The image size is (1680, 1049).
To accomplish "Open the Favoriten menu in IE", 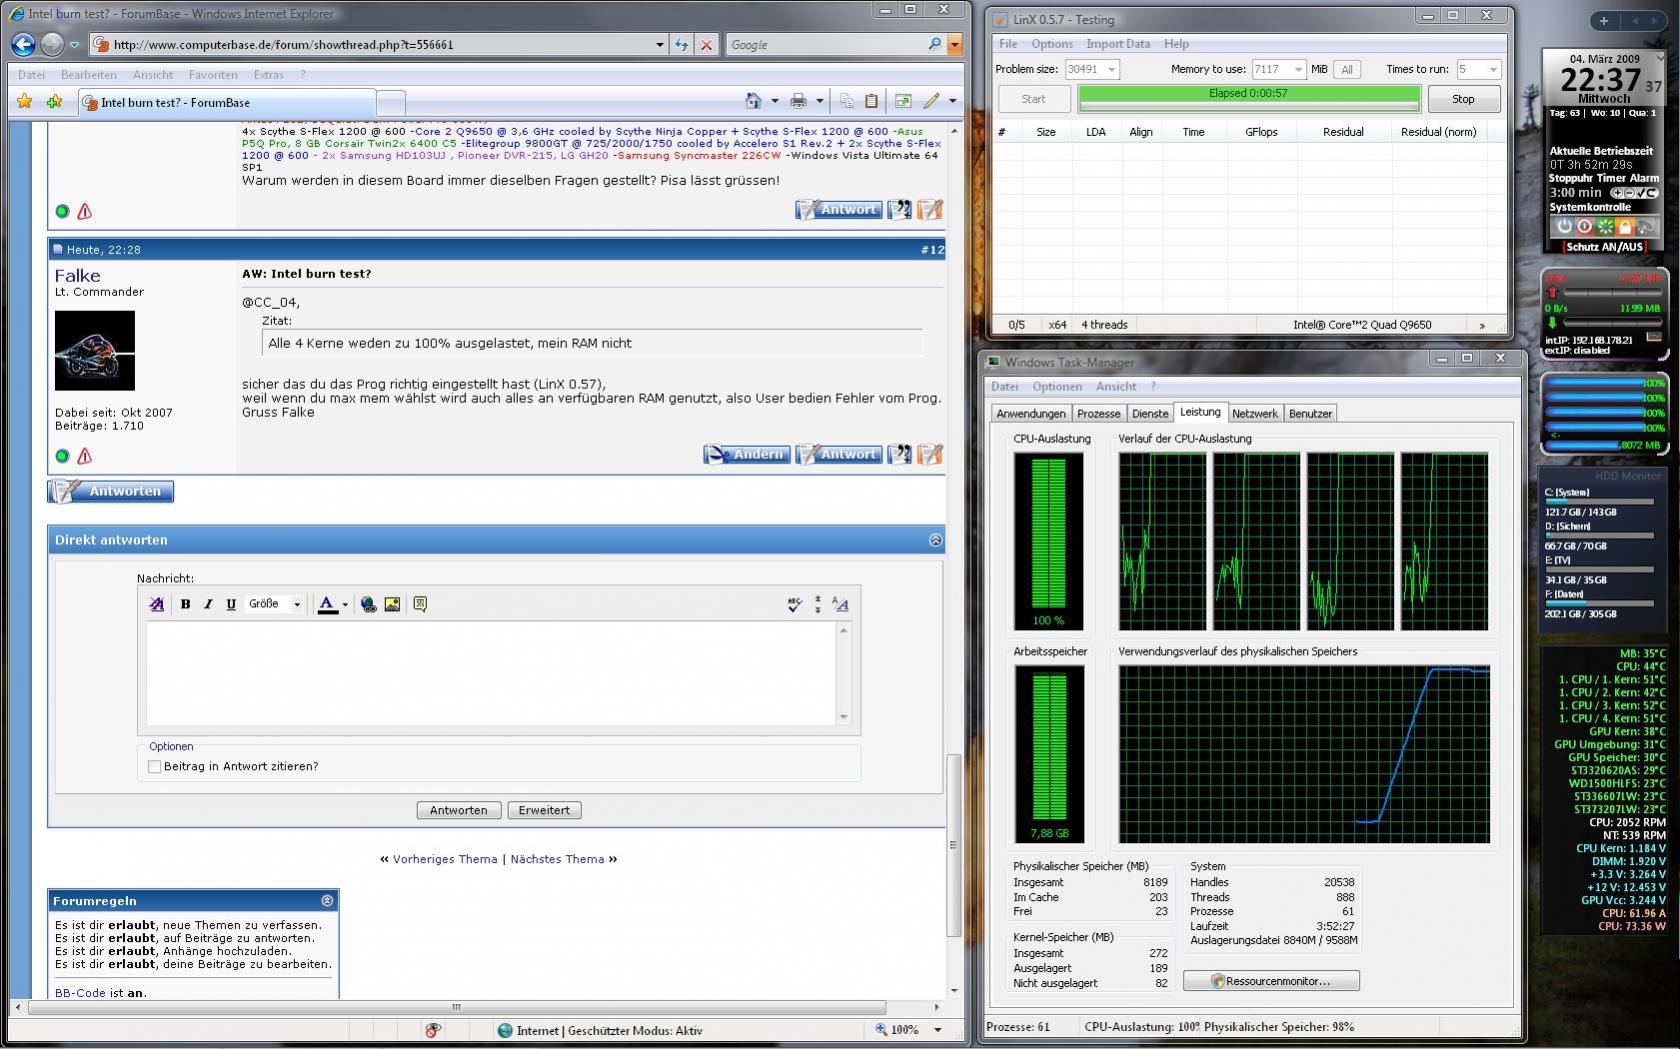I will click(x=213, y=74).
